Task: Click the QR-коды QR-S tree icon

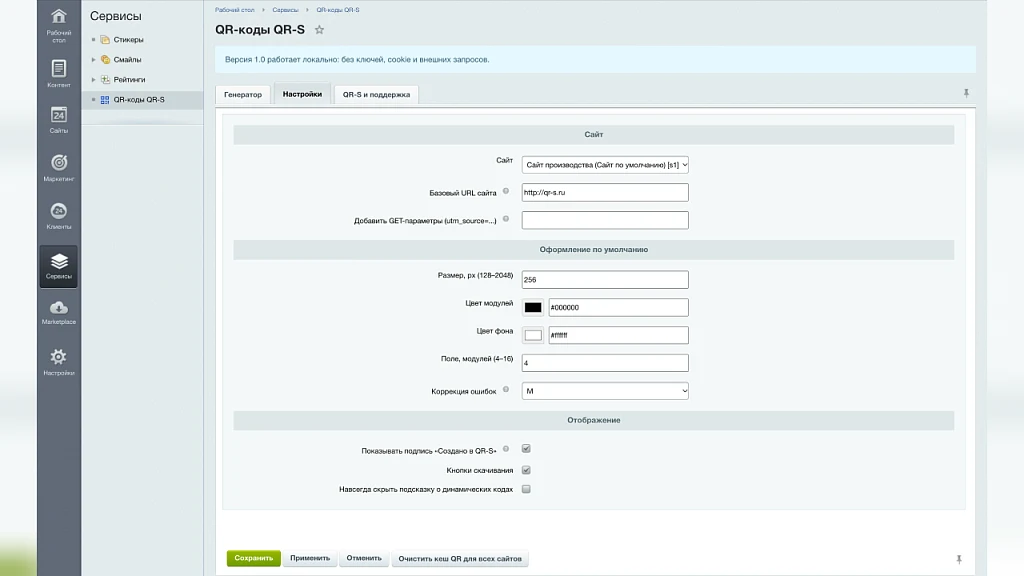Action: click(x=105, y=100)
